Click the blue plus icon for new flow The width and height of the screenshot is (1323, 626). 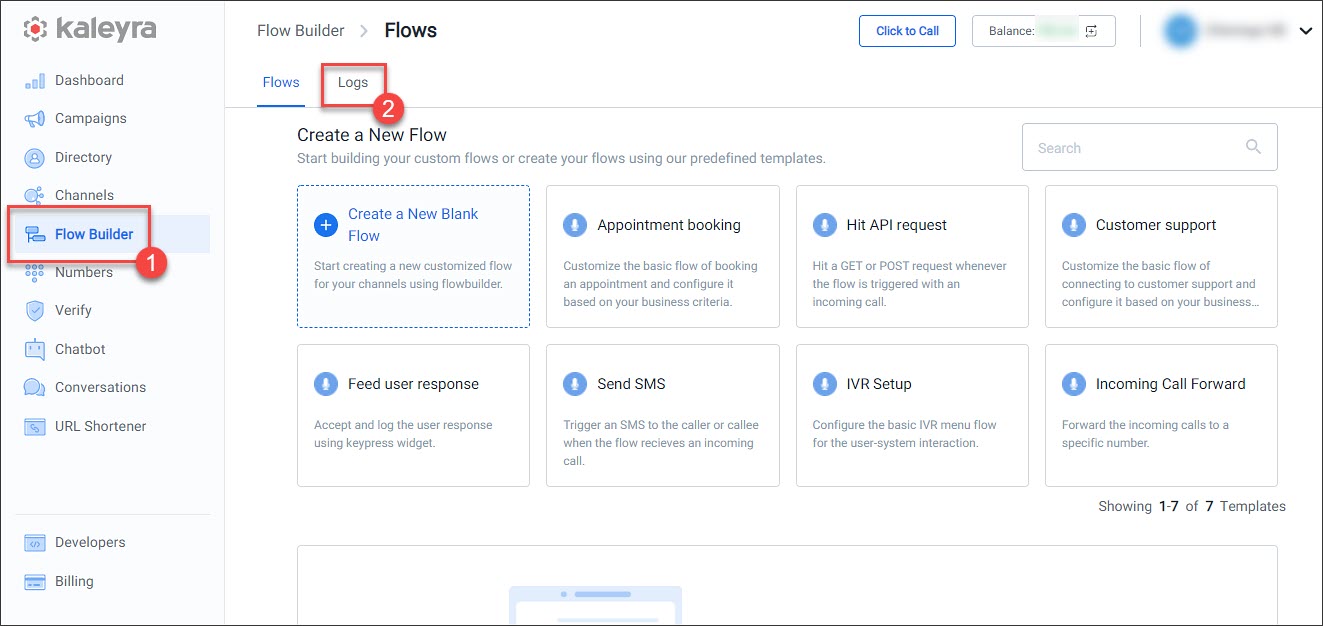(x=326, y=225)
